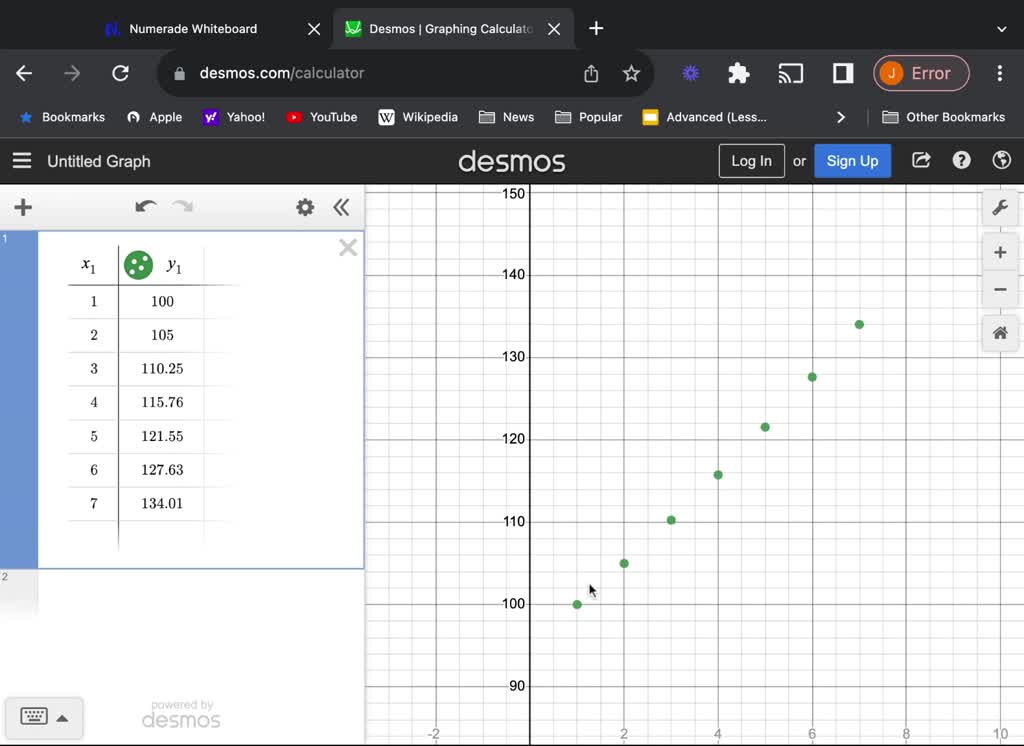This screenshot has width=1024, height=746.
Task: Bookmark this page with the star icon
Action: (x=631, y=73)
